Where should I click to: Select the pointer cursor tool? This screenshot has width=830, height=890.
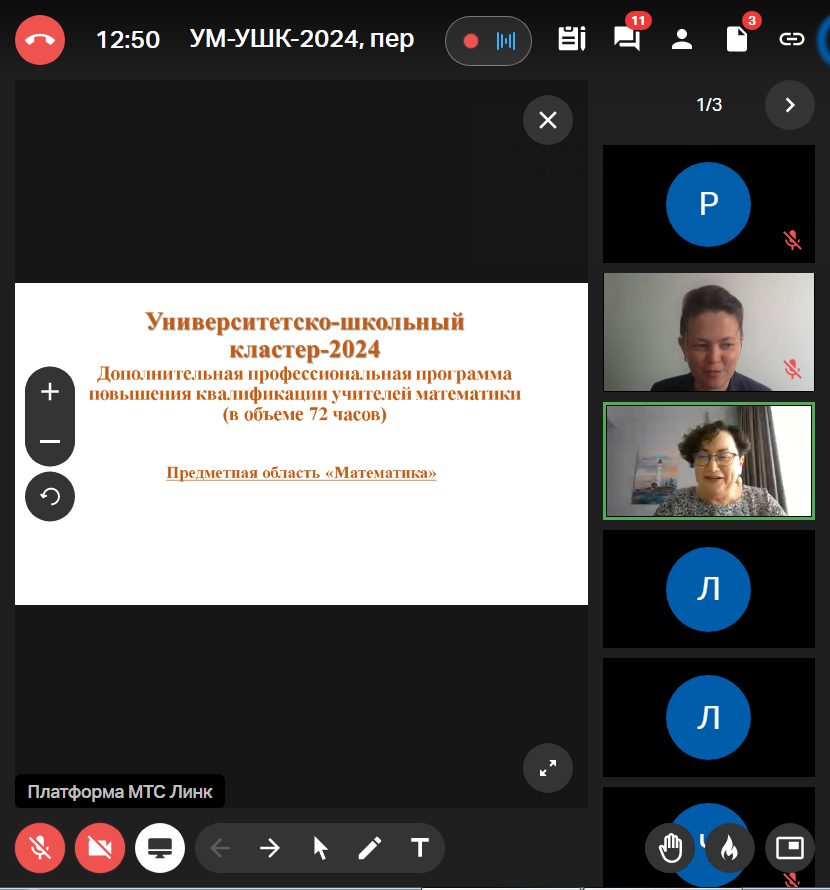pyautogui.click(x=320, y=848)
